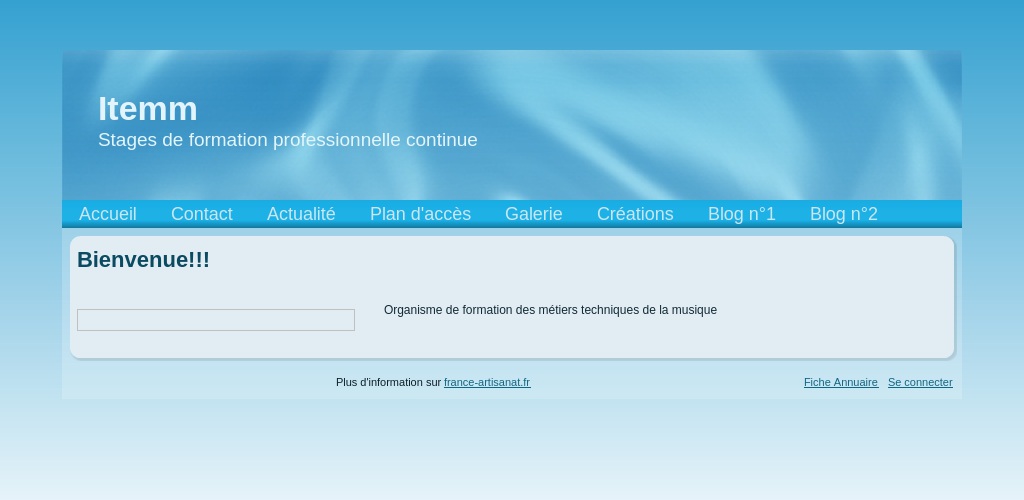Open the Actualité section
The height and width of the screenshot is (500, 1024).
coord(301,214)
